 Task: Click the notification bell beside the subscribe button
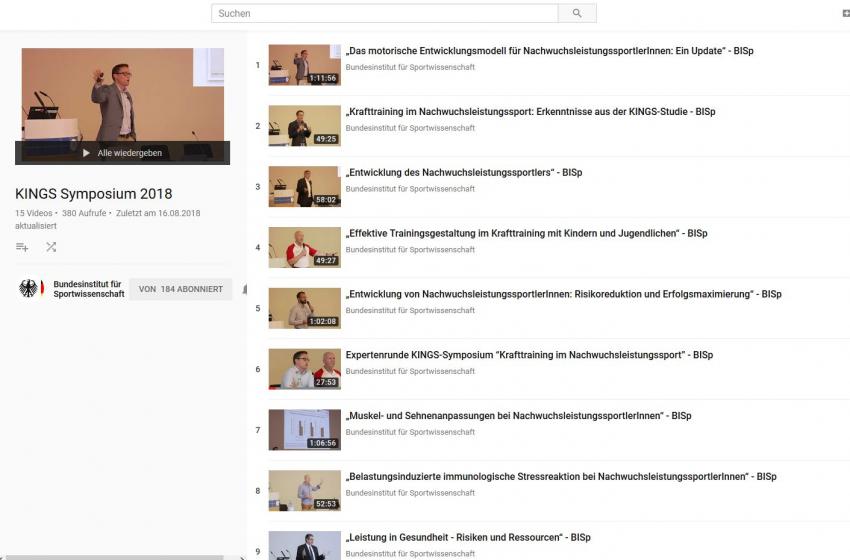tap(244, 289)
